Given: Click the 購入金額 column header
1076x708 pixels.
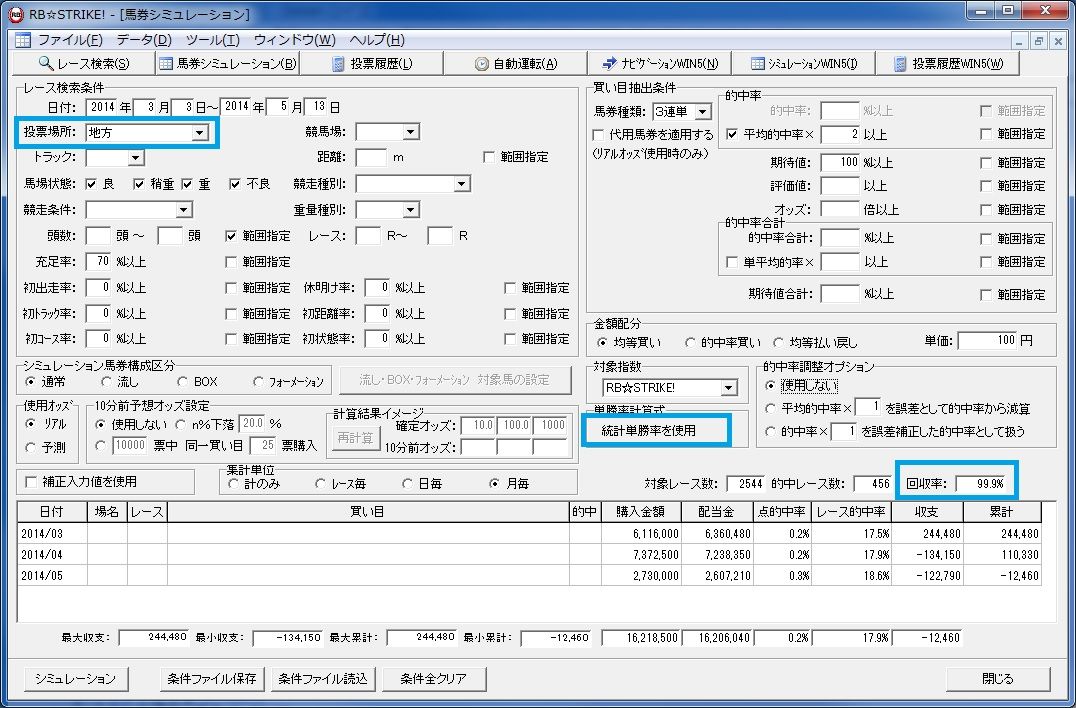Looking at the screenshot, I should tap(641, 512).
